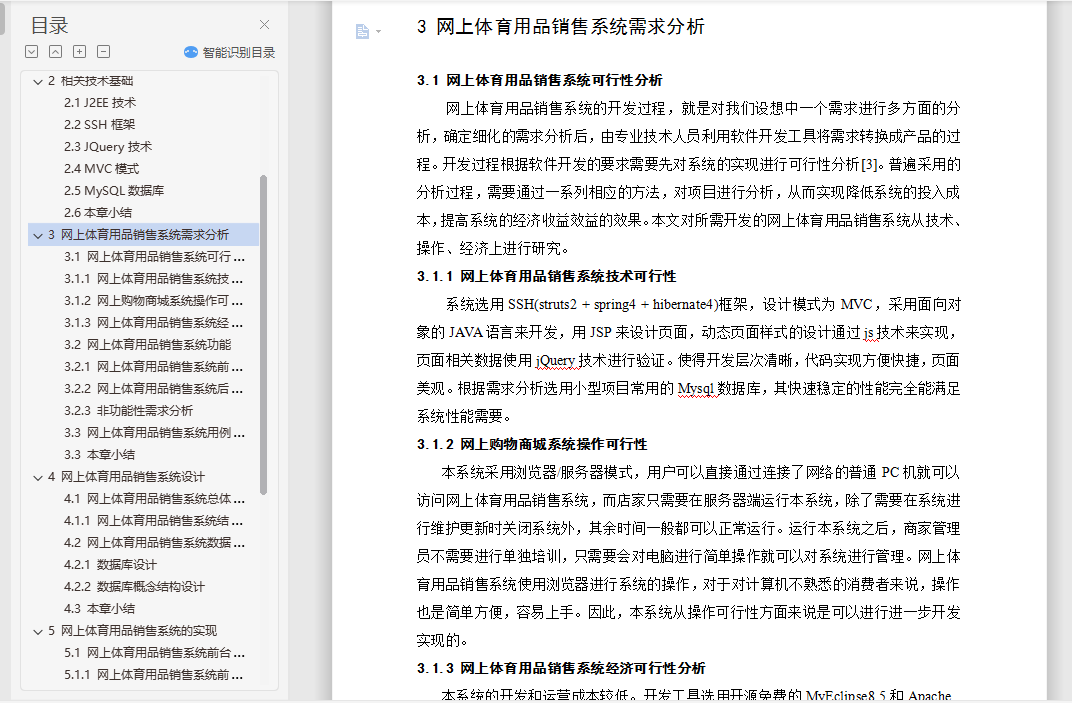Screen dimensions: 1072x703
Task: Click heading 3.1.3 网上体育用品销售系统经济可行性分析
Action: [x=561, y=668]
